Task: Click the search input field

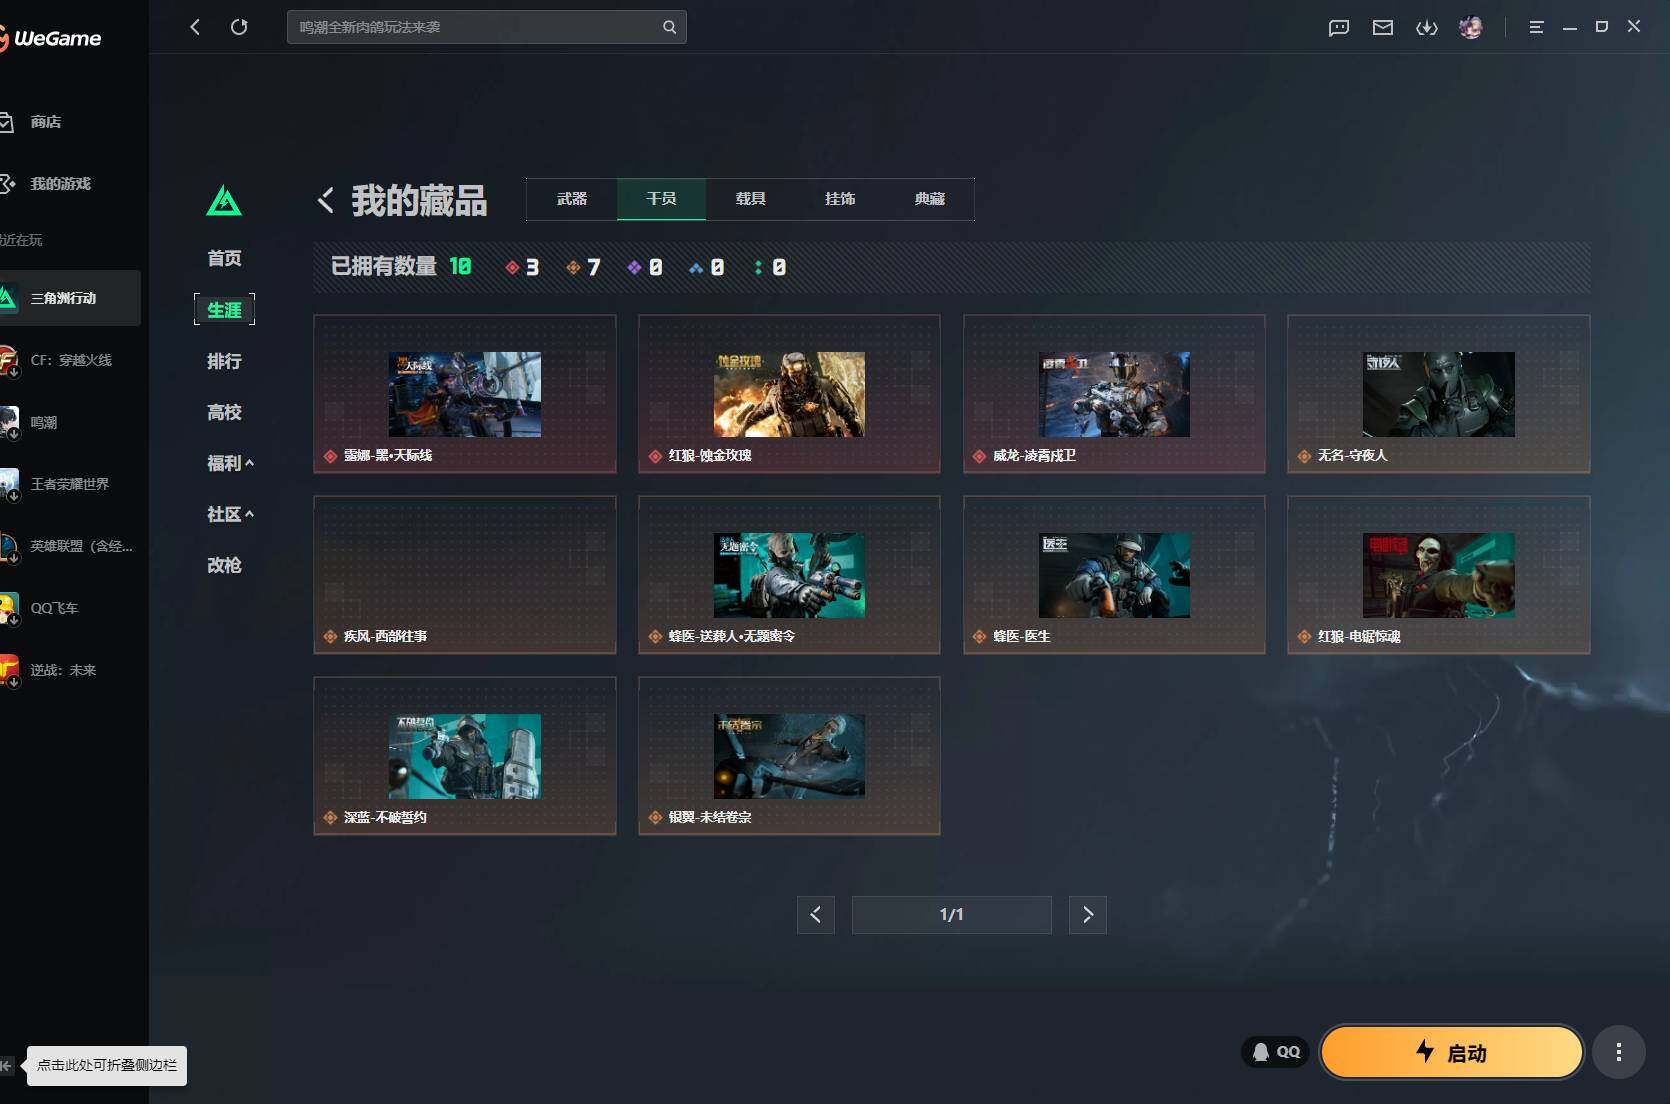Action: (x=475, y=27)
